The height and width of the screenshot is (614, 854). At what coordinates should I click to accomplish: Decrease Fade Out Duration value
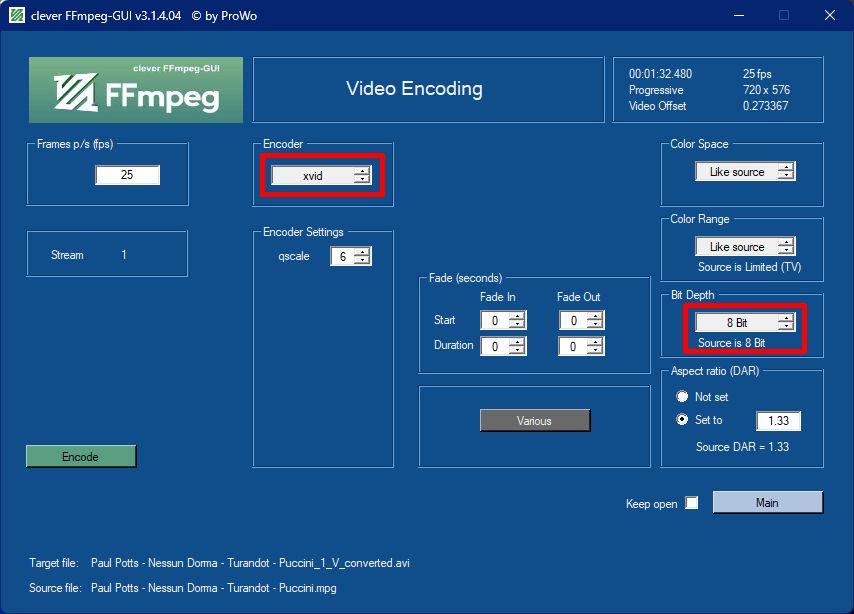[595, 350]
